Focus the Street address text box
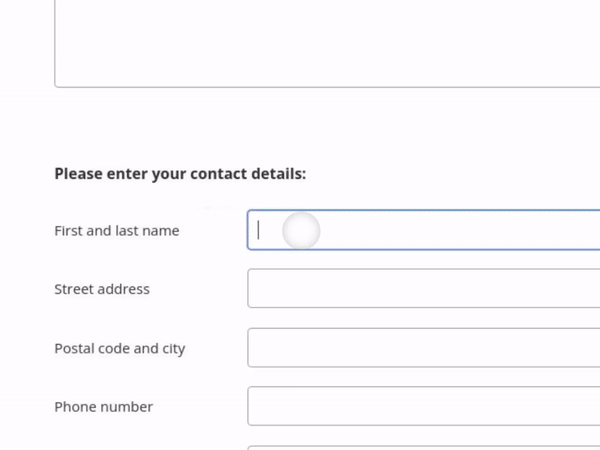 (x=425, y=288)
